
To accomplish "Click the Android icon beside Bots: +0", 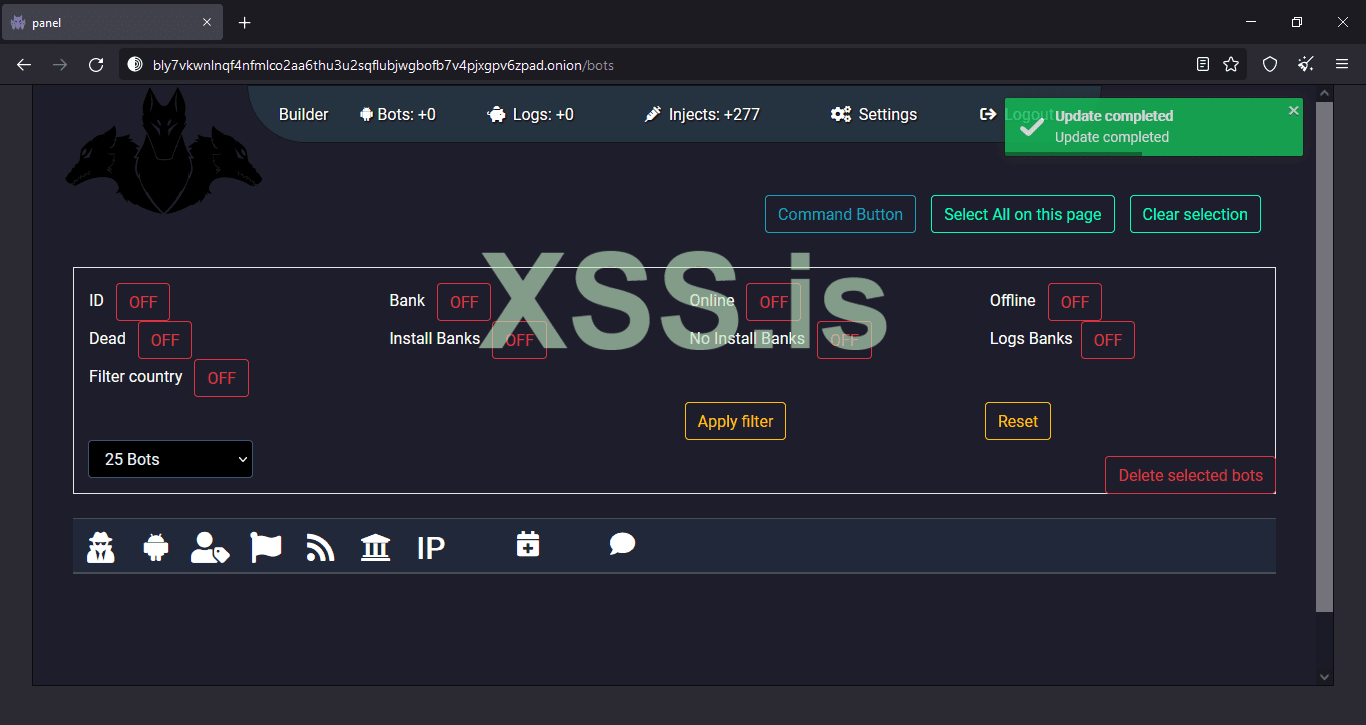I will coord(366,115).
